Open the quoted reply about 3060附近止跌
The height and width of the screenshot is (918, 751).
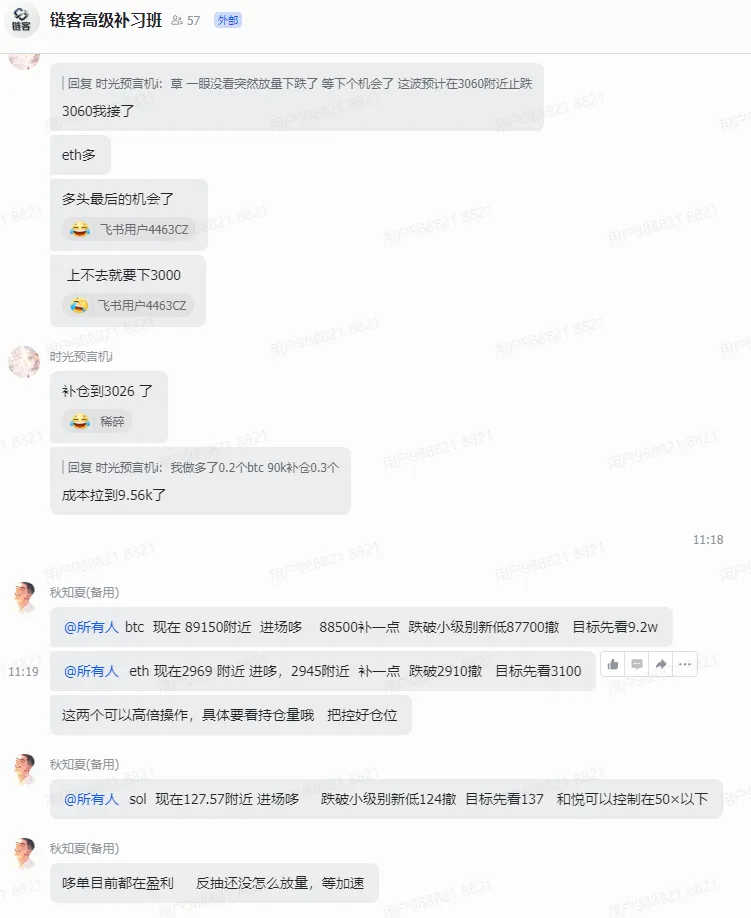pos(299,84)
